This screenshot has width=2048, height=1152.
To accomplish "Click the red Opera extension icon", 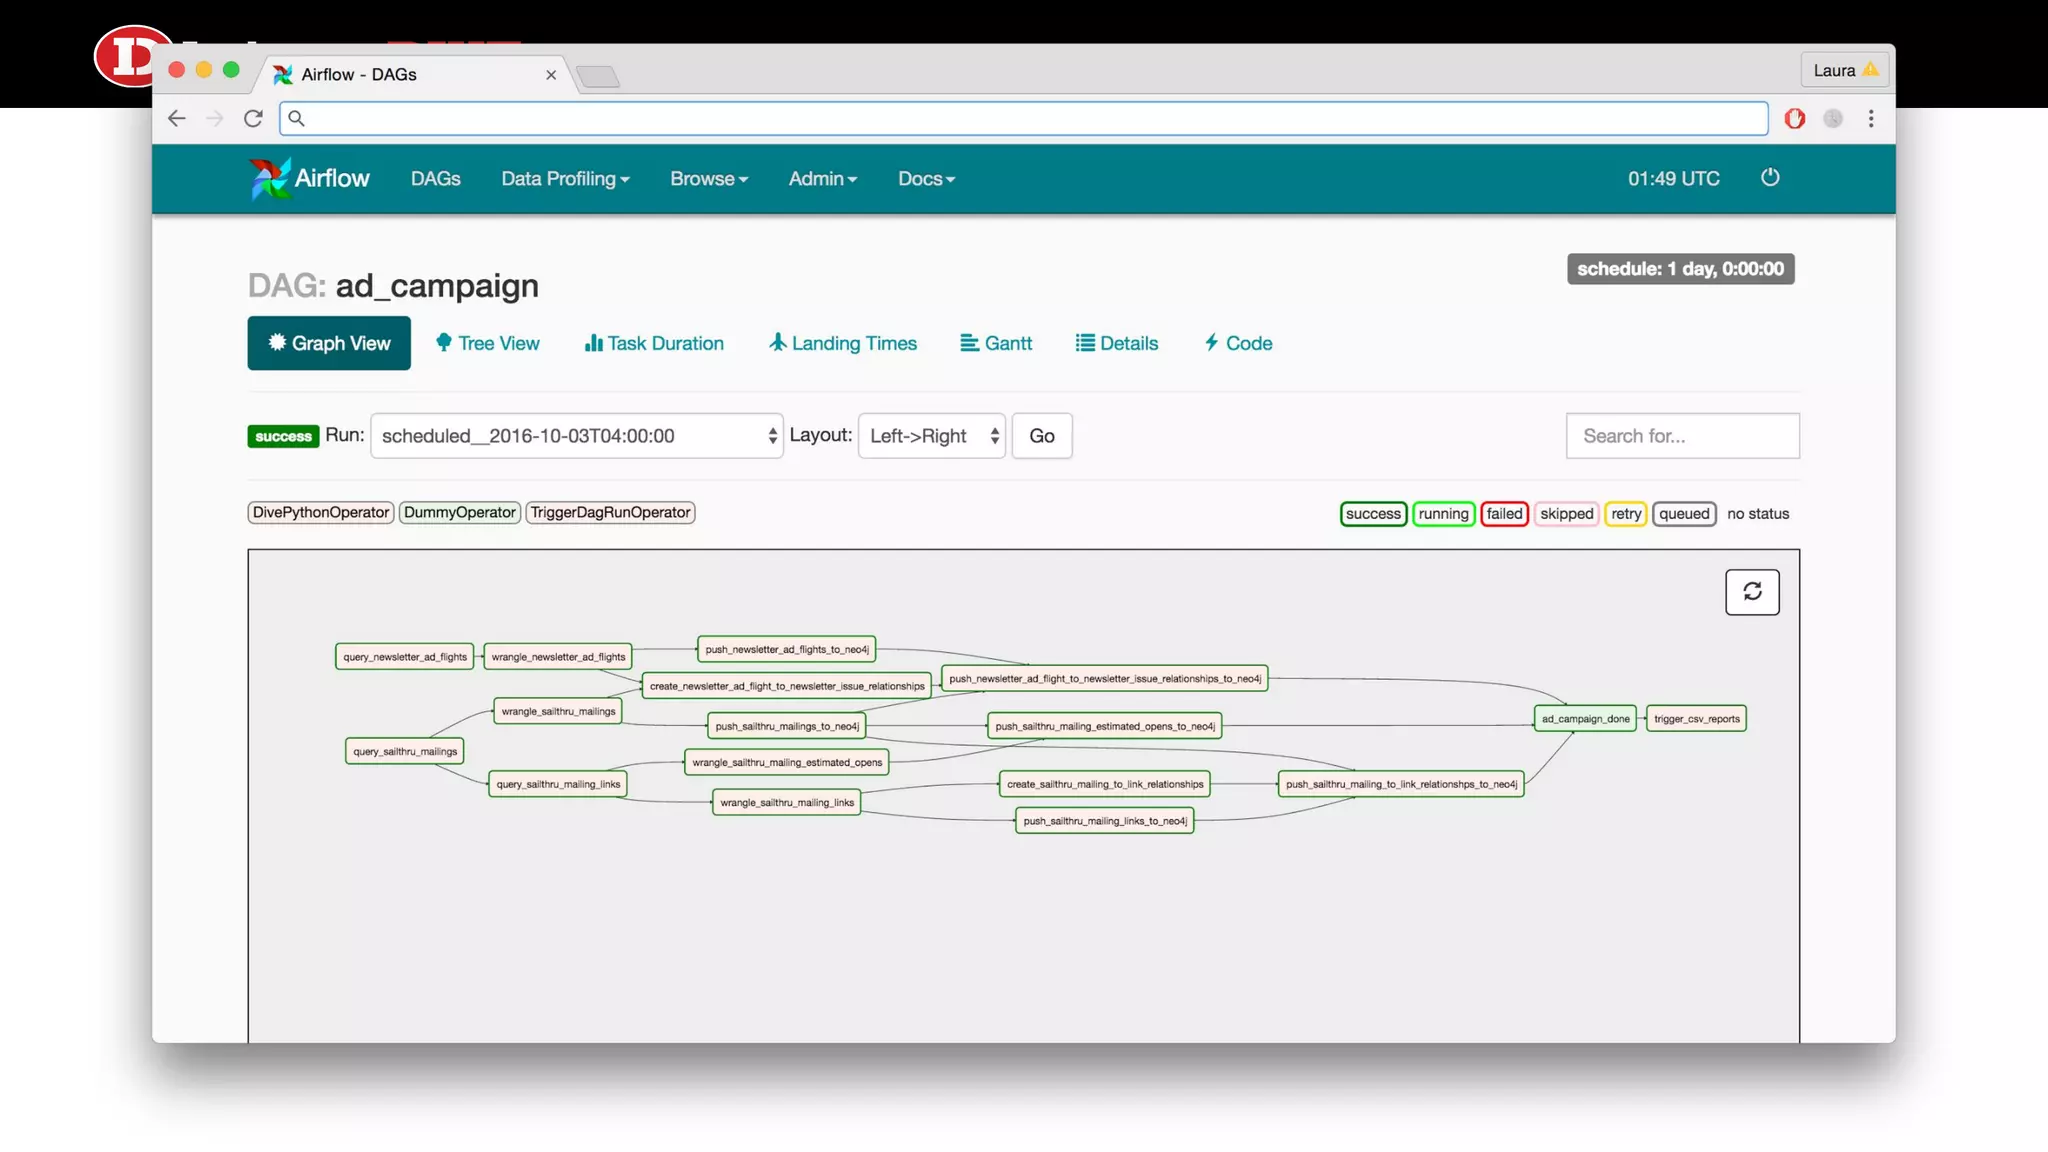I will point(1794,119).
